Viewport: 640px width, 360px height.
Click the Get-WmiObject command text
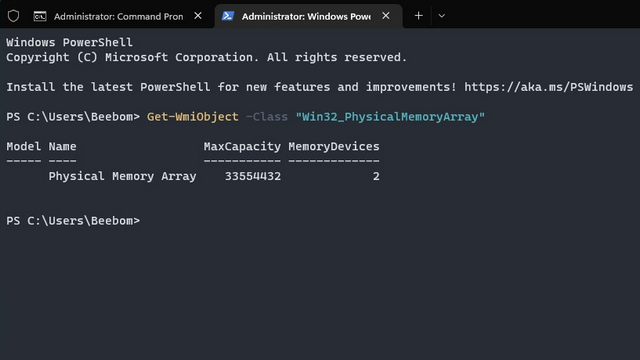tap(193, 117)
